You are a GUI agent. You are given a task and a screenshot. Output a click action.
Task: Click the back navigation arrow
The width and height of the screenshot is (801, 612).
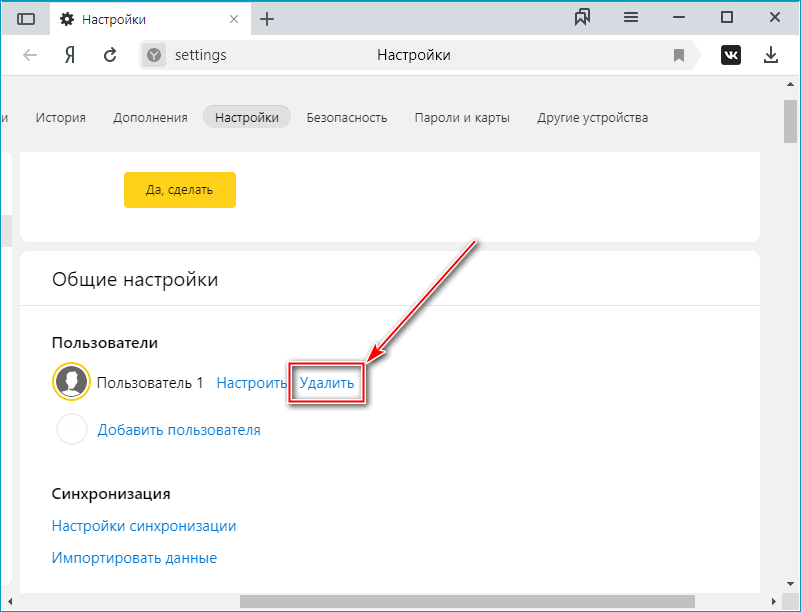30,55
